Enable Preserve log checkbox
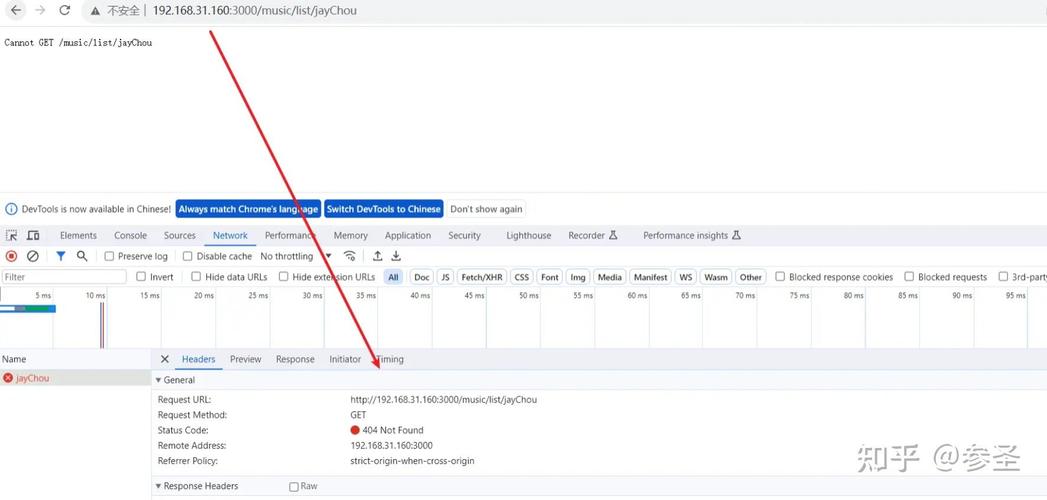1047x500 pixels. coord(110,256)
